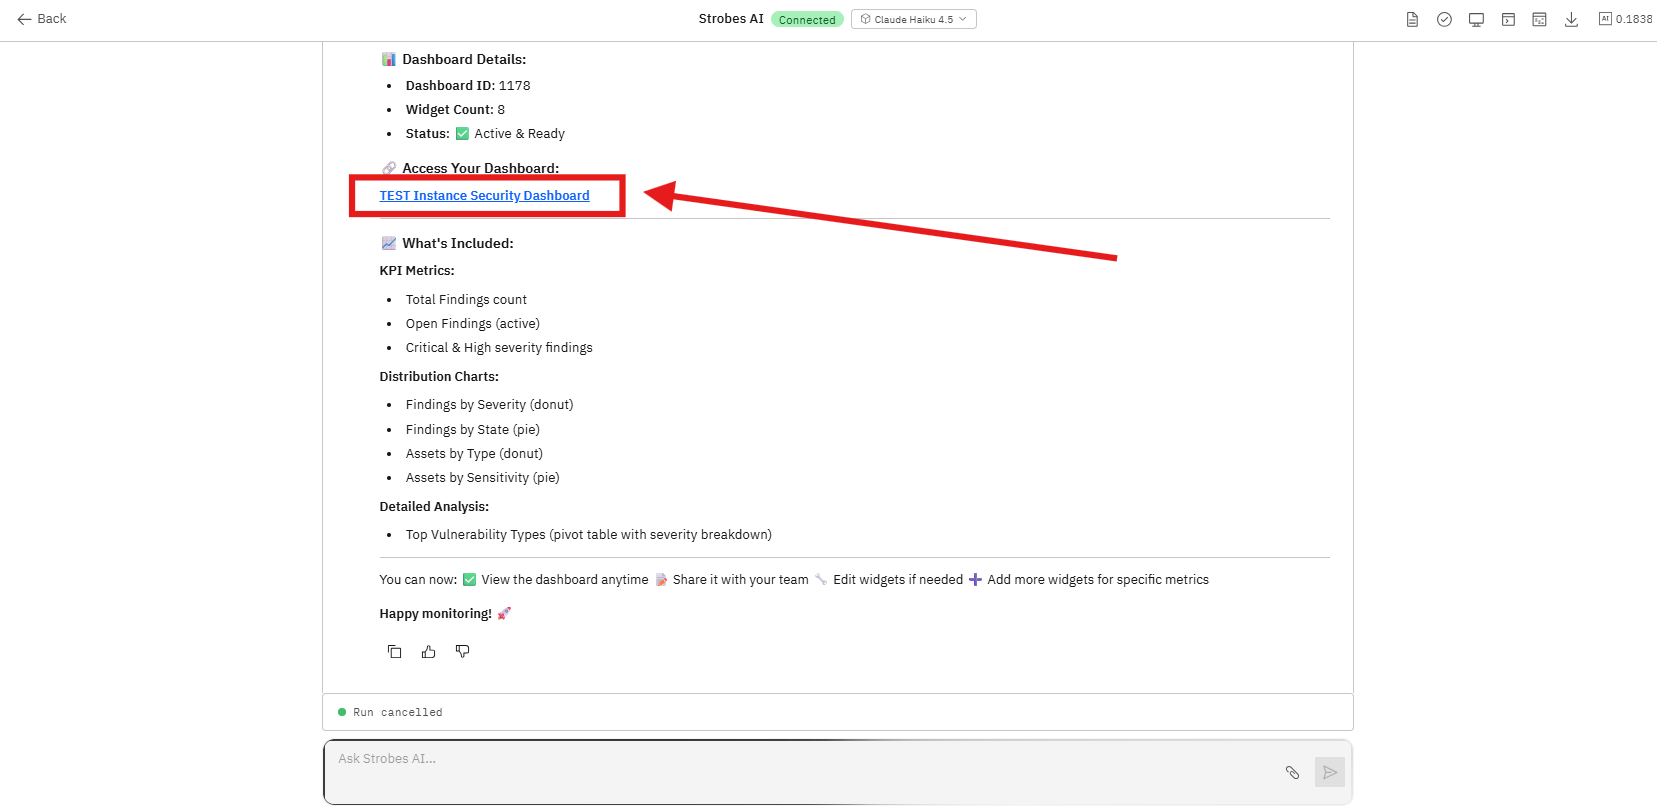Click 'Share it with your team' text

click(x=741, y=580)
